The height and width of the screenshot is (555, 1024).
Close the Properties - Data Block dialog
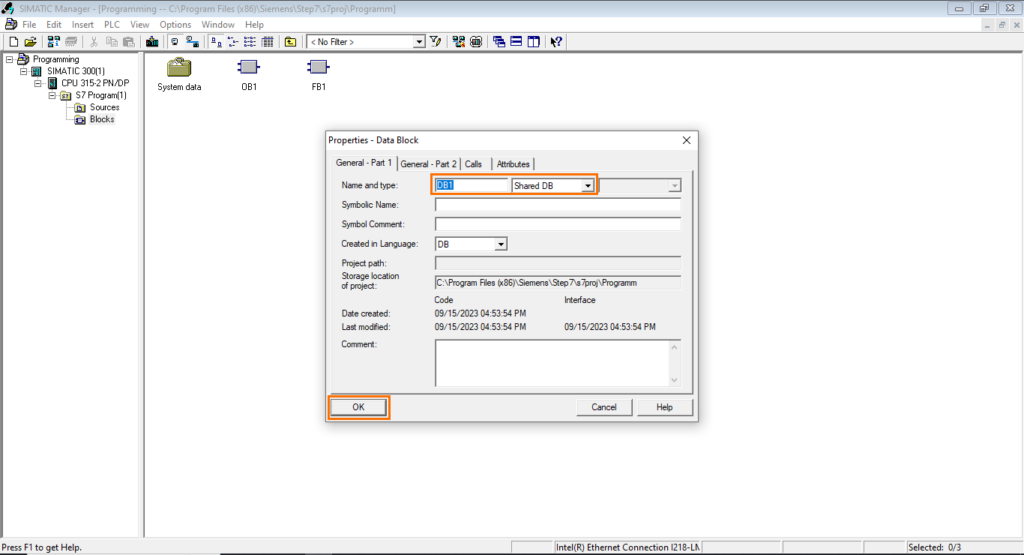click(x=686, y=140)
